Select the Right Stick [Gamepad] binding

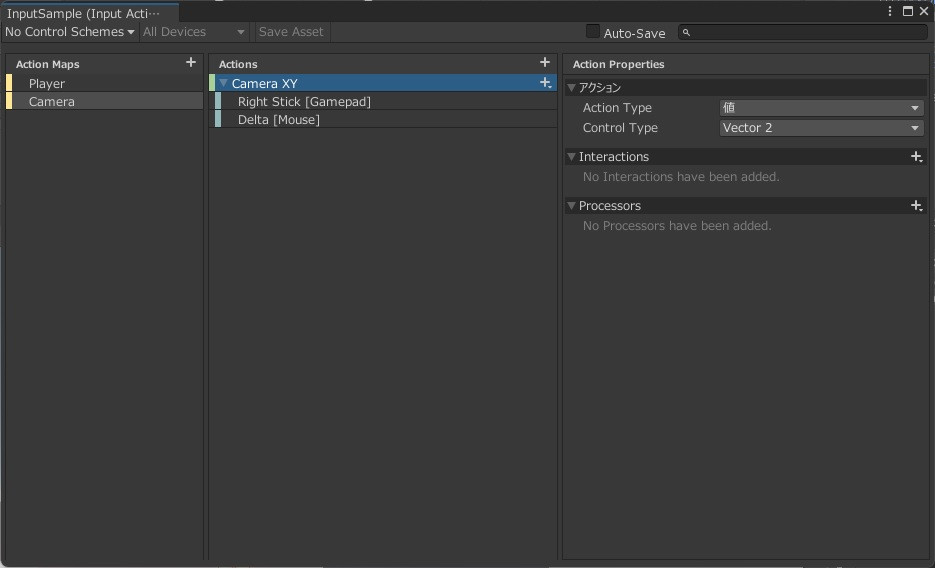click(304, 102)
